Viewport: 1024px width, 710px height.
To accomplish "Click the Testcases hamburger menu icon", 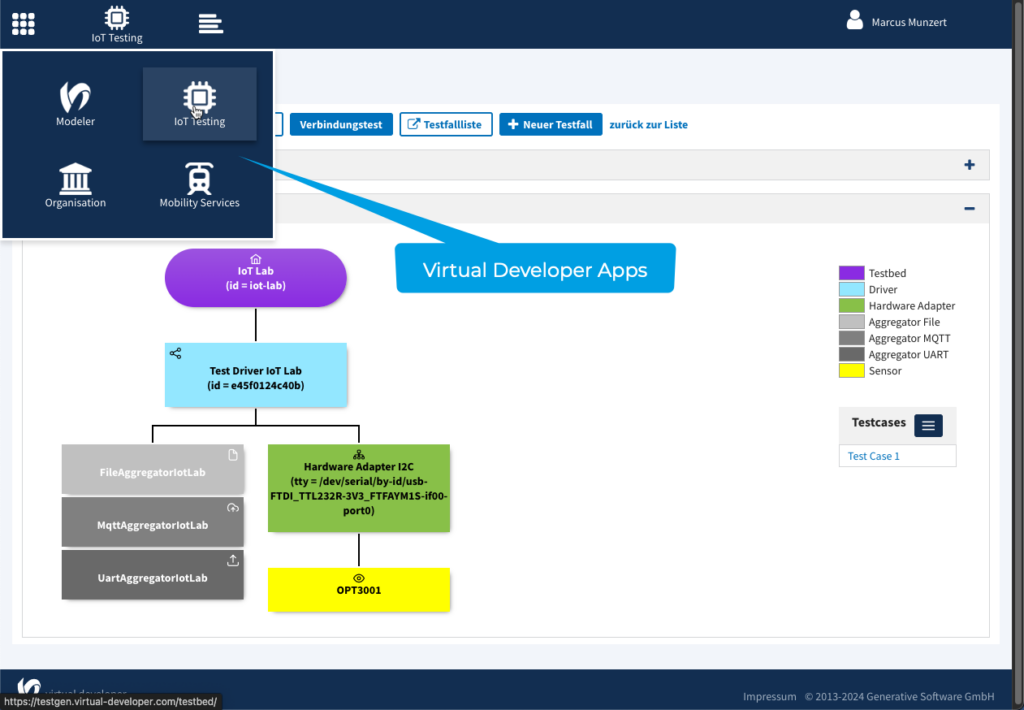I will pyautogui.click(x=927, y=425).
